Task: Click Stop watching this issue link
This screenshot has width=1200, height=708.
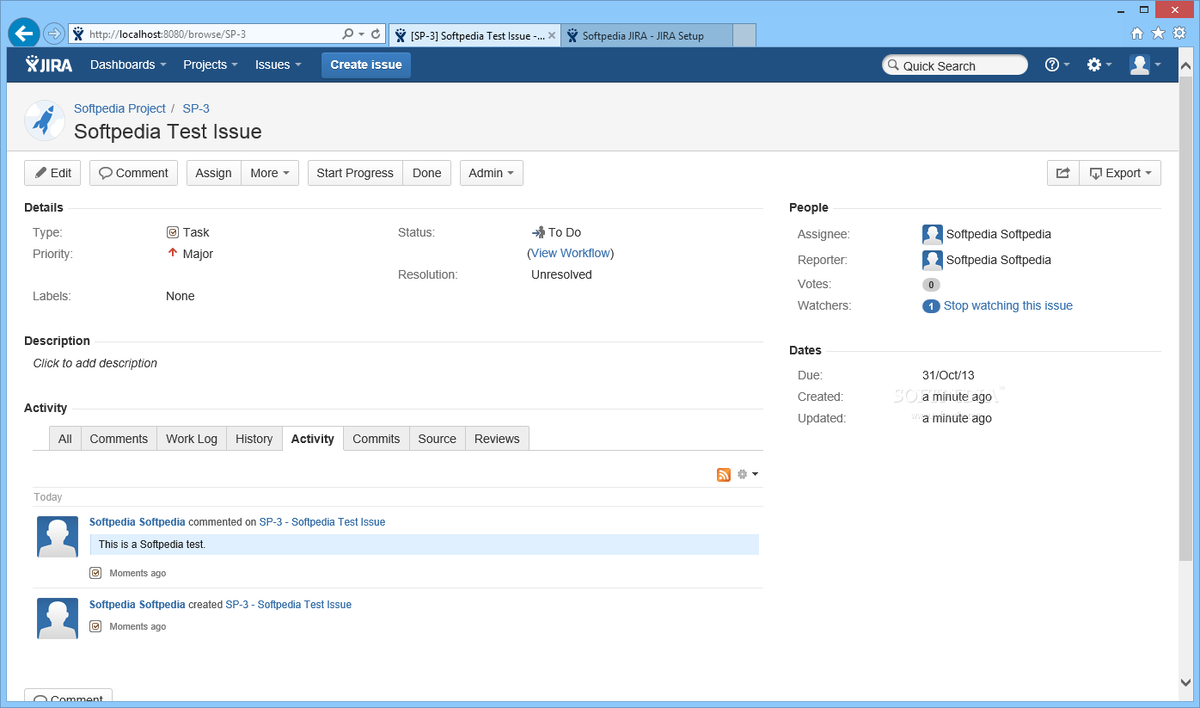Action: pos(1008,306)
